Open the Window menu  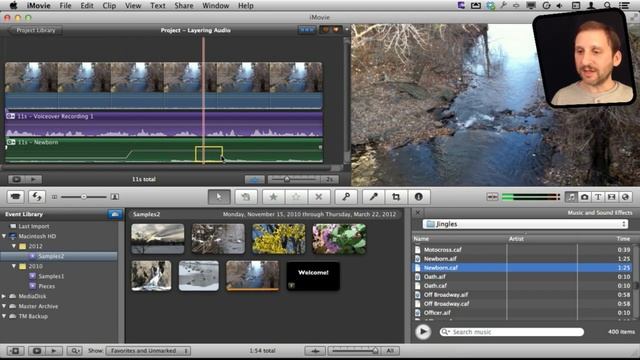216,6
